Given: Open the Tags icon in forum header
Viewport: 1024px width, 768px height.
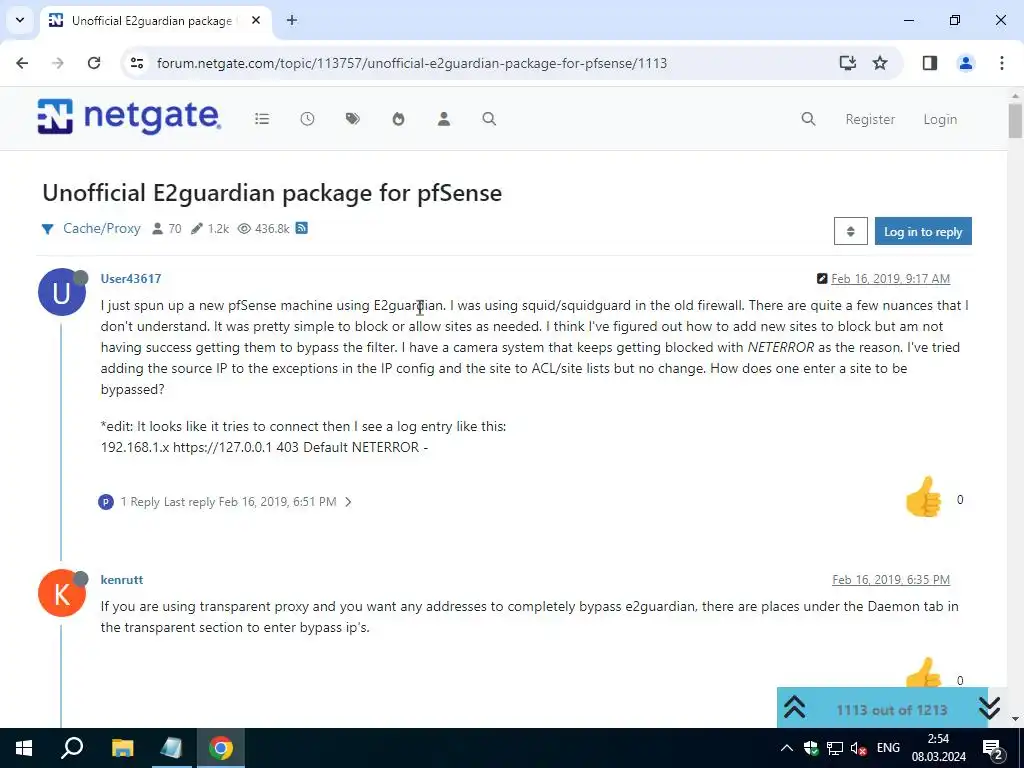Looking at the screenshot, I should click(353, 119).
